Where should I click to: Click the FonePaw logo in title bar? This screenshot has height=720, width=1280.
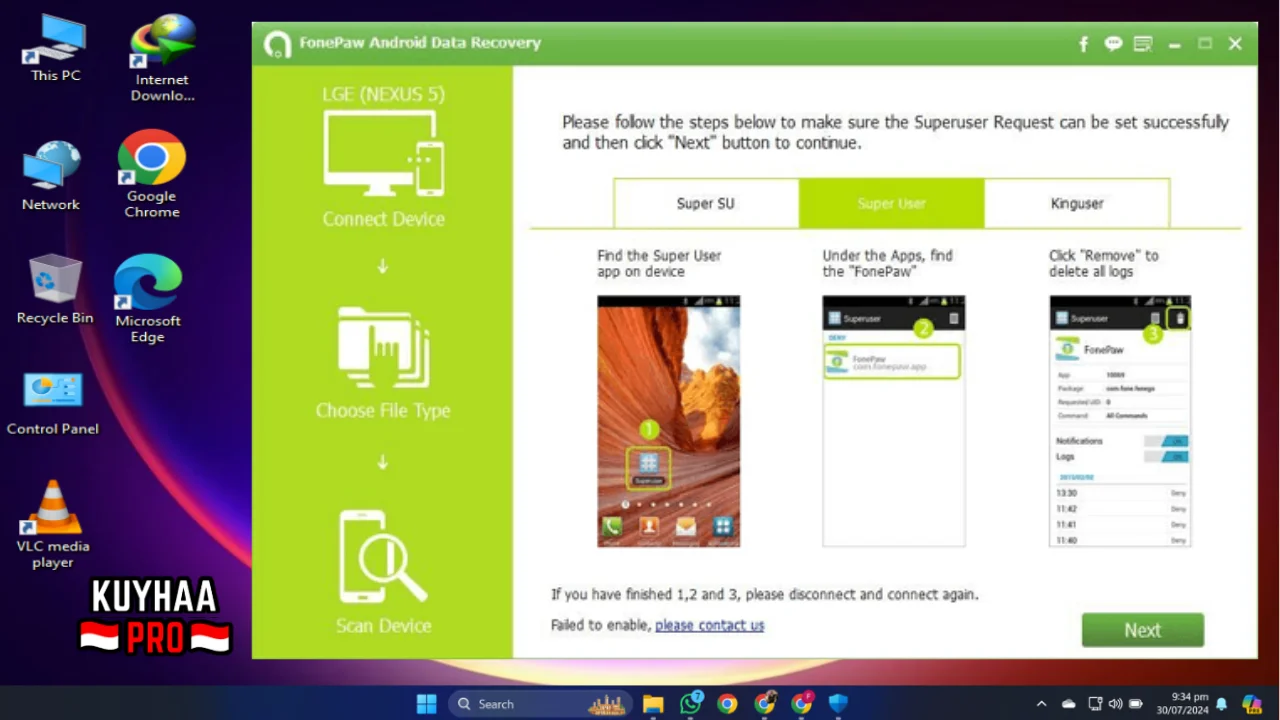(277, 44)
